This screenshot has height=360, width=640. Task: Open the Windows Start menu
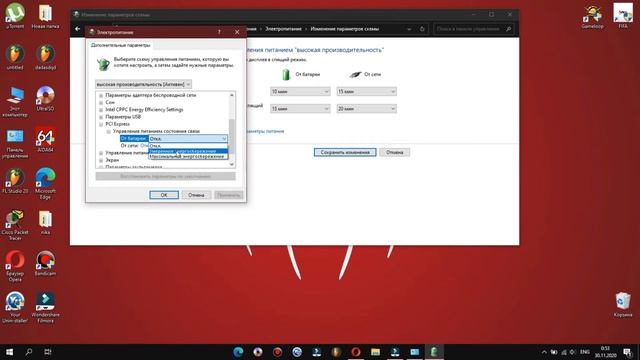pos(9,352)
